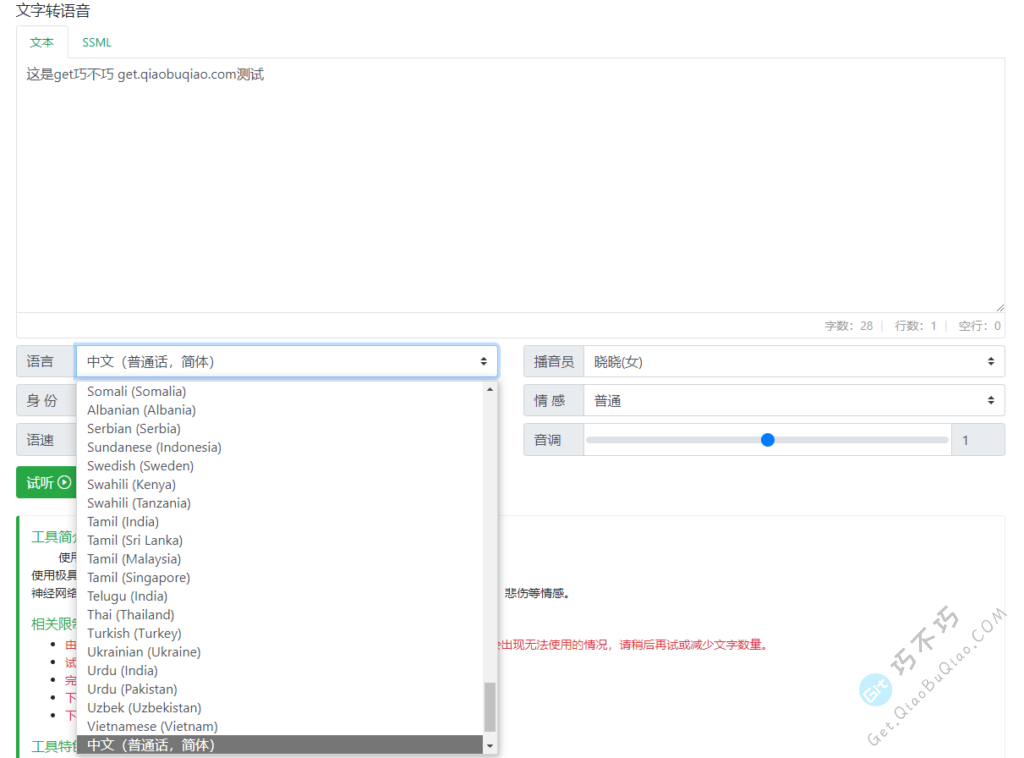Choose Turkish (Turkey) from the dropdown
Viewport: 1024px width, 758px height.
[134, 633]
